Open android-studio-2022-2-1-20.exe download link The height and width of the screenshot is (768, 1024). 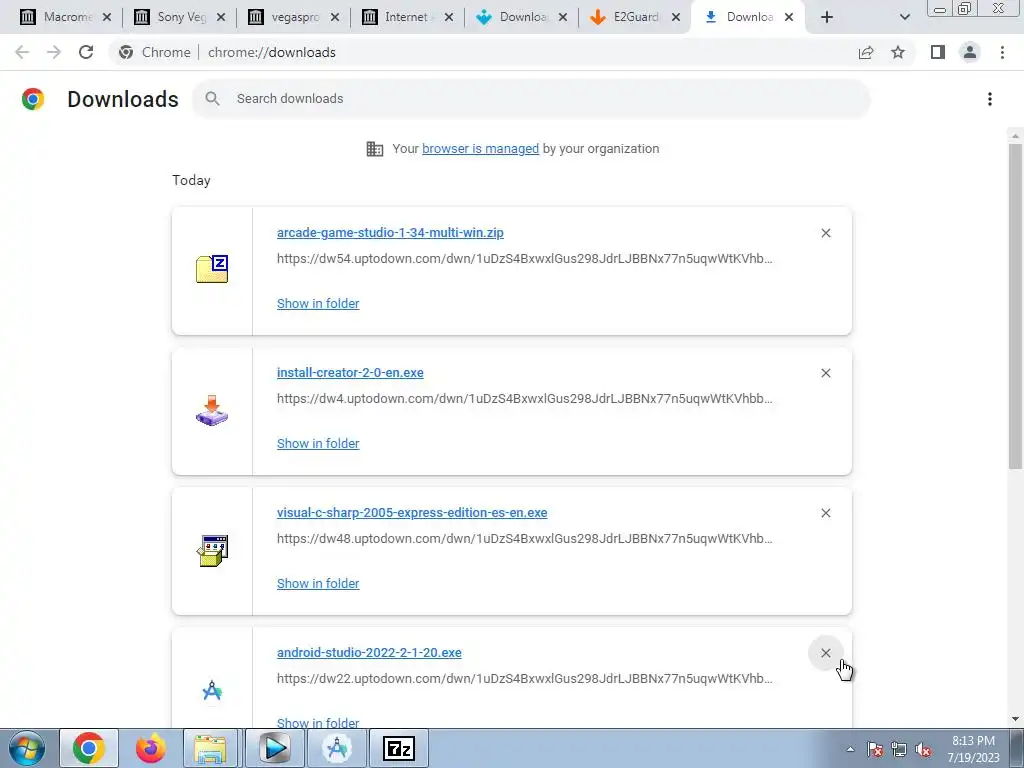coord(369,652)
